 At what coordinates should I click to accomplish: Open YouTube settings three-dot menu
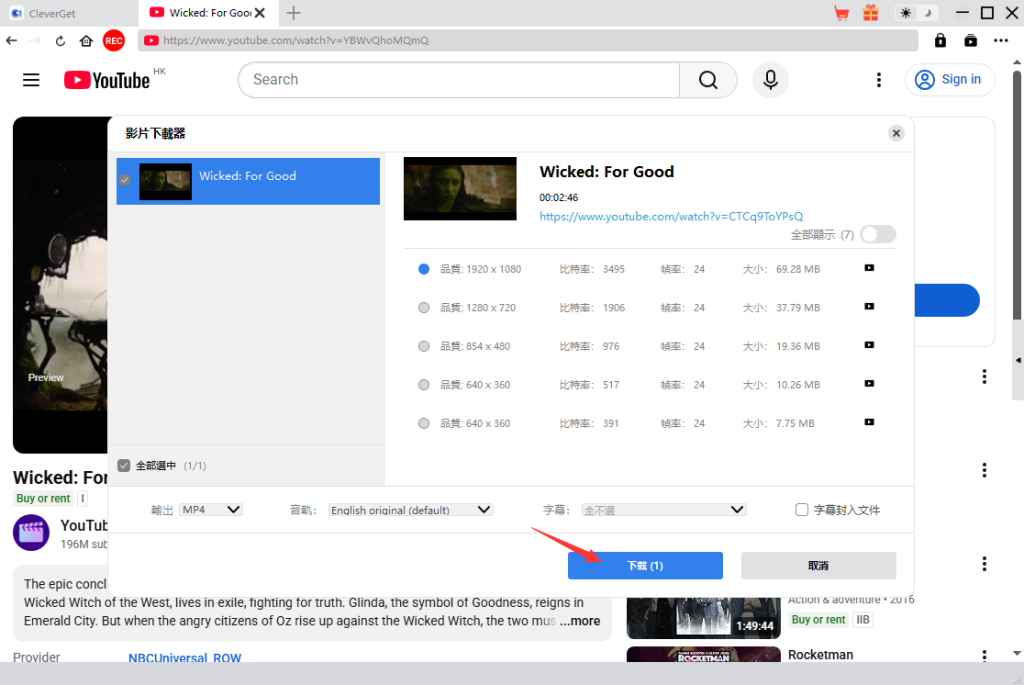click(x=879, y=80)
